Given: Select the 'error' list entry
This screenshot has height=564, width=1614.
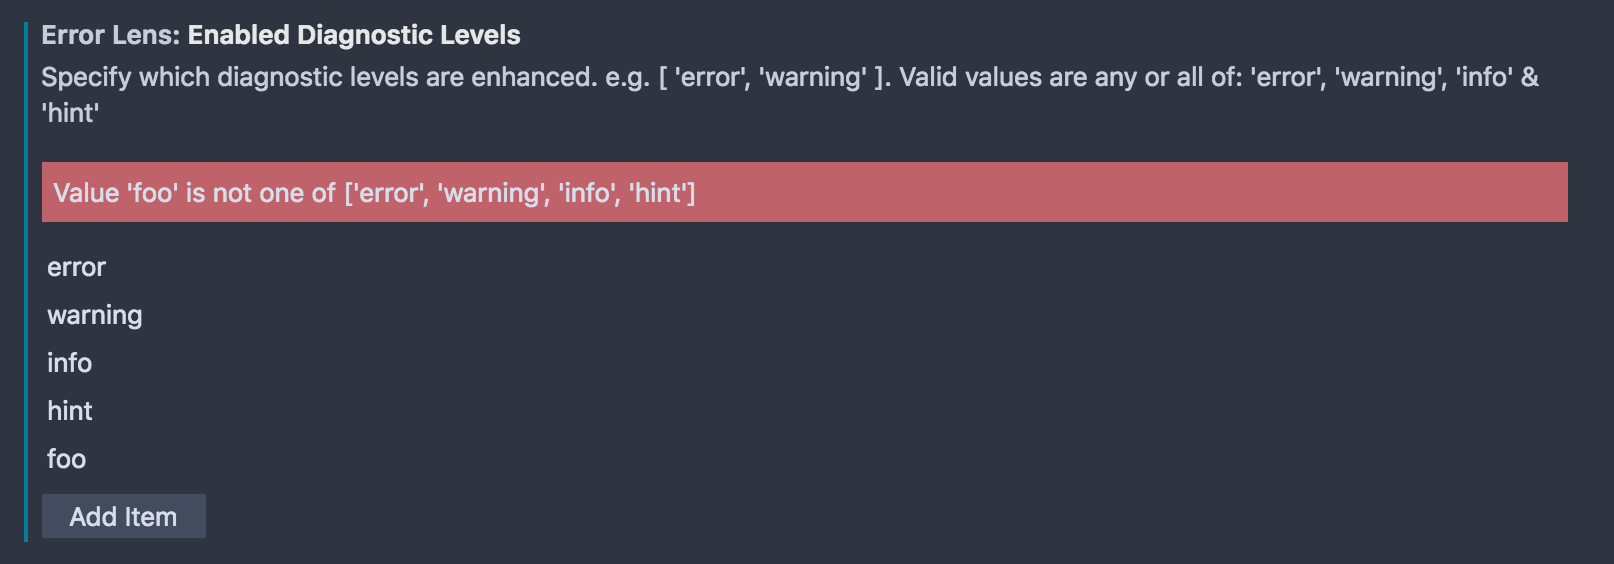Looking at the screenshot, I should [x=76, y=267].
